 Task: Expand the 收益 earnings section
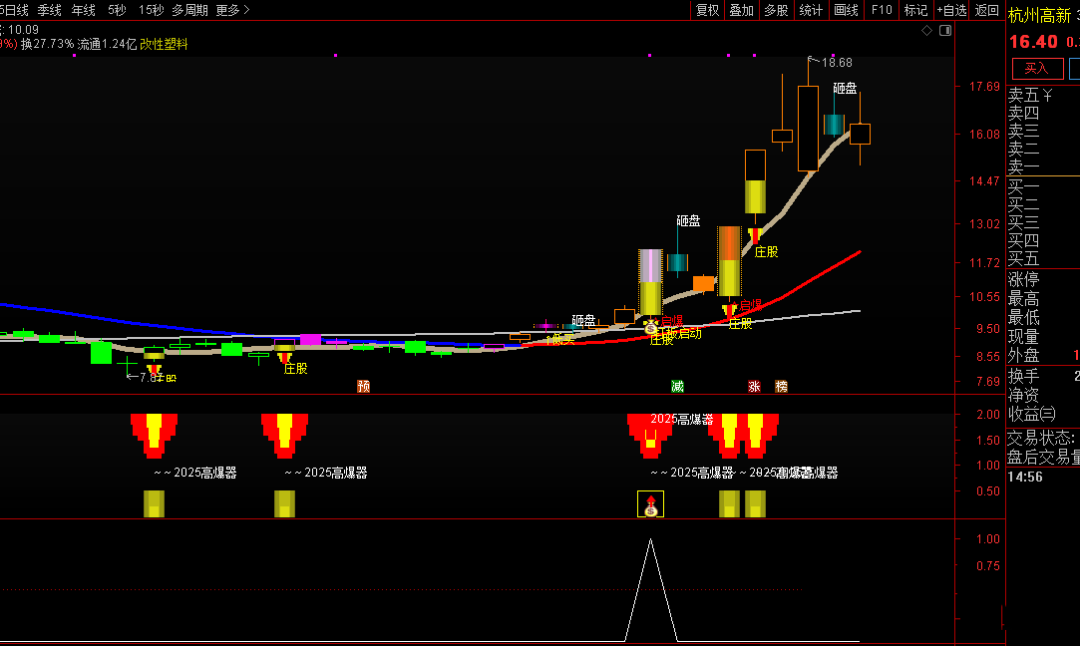tap(1030, 414)
